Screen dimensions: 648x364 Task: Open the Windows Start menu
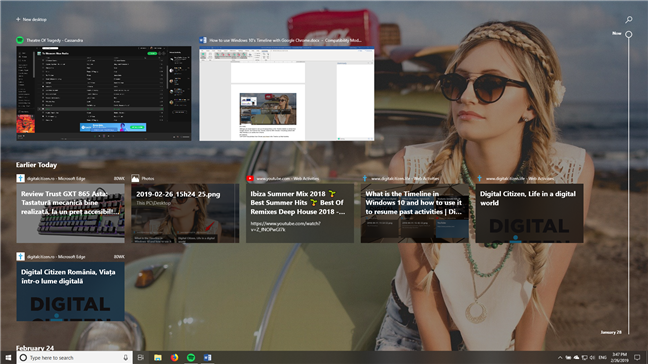tap(8, 357)
